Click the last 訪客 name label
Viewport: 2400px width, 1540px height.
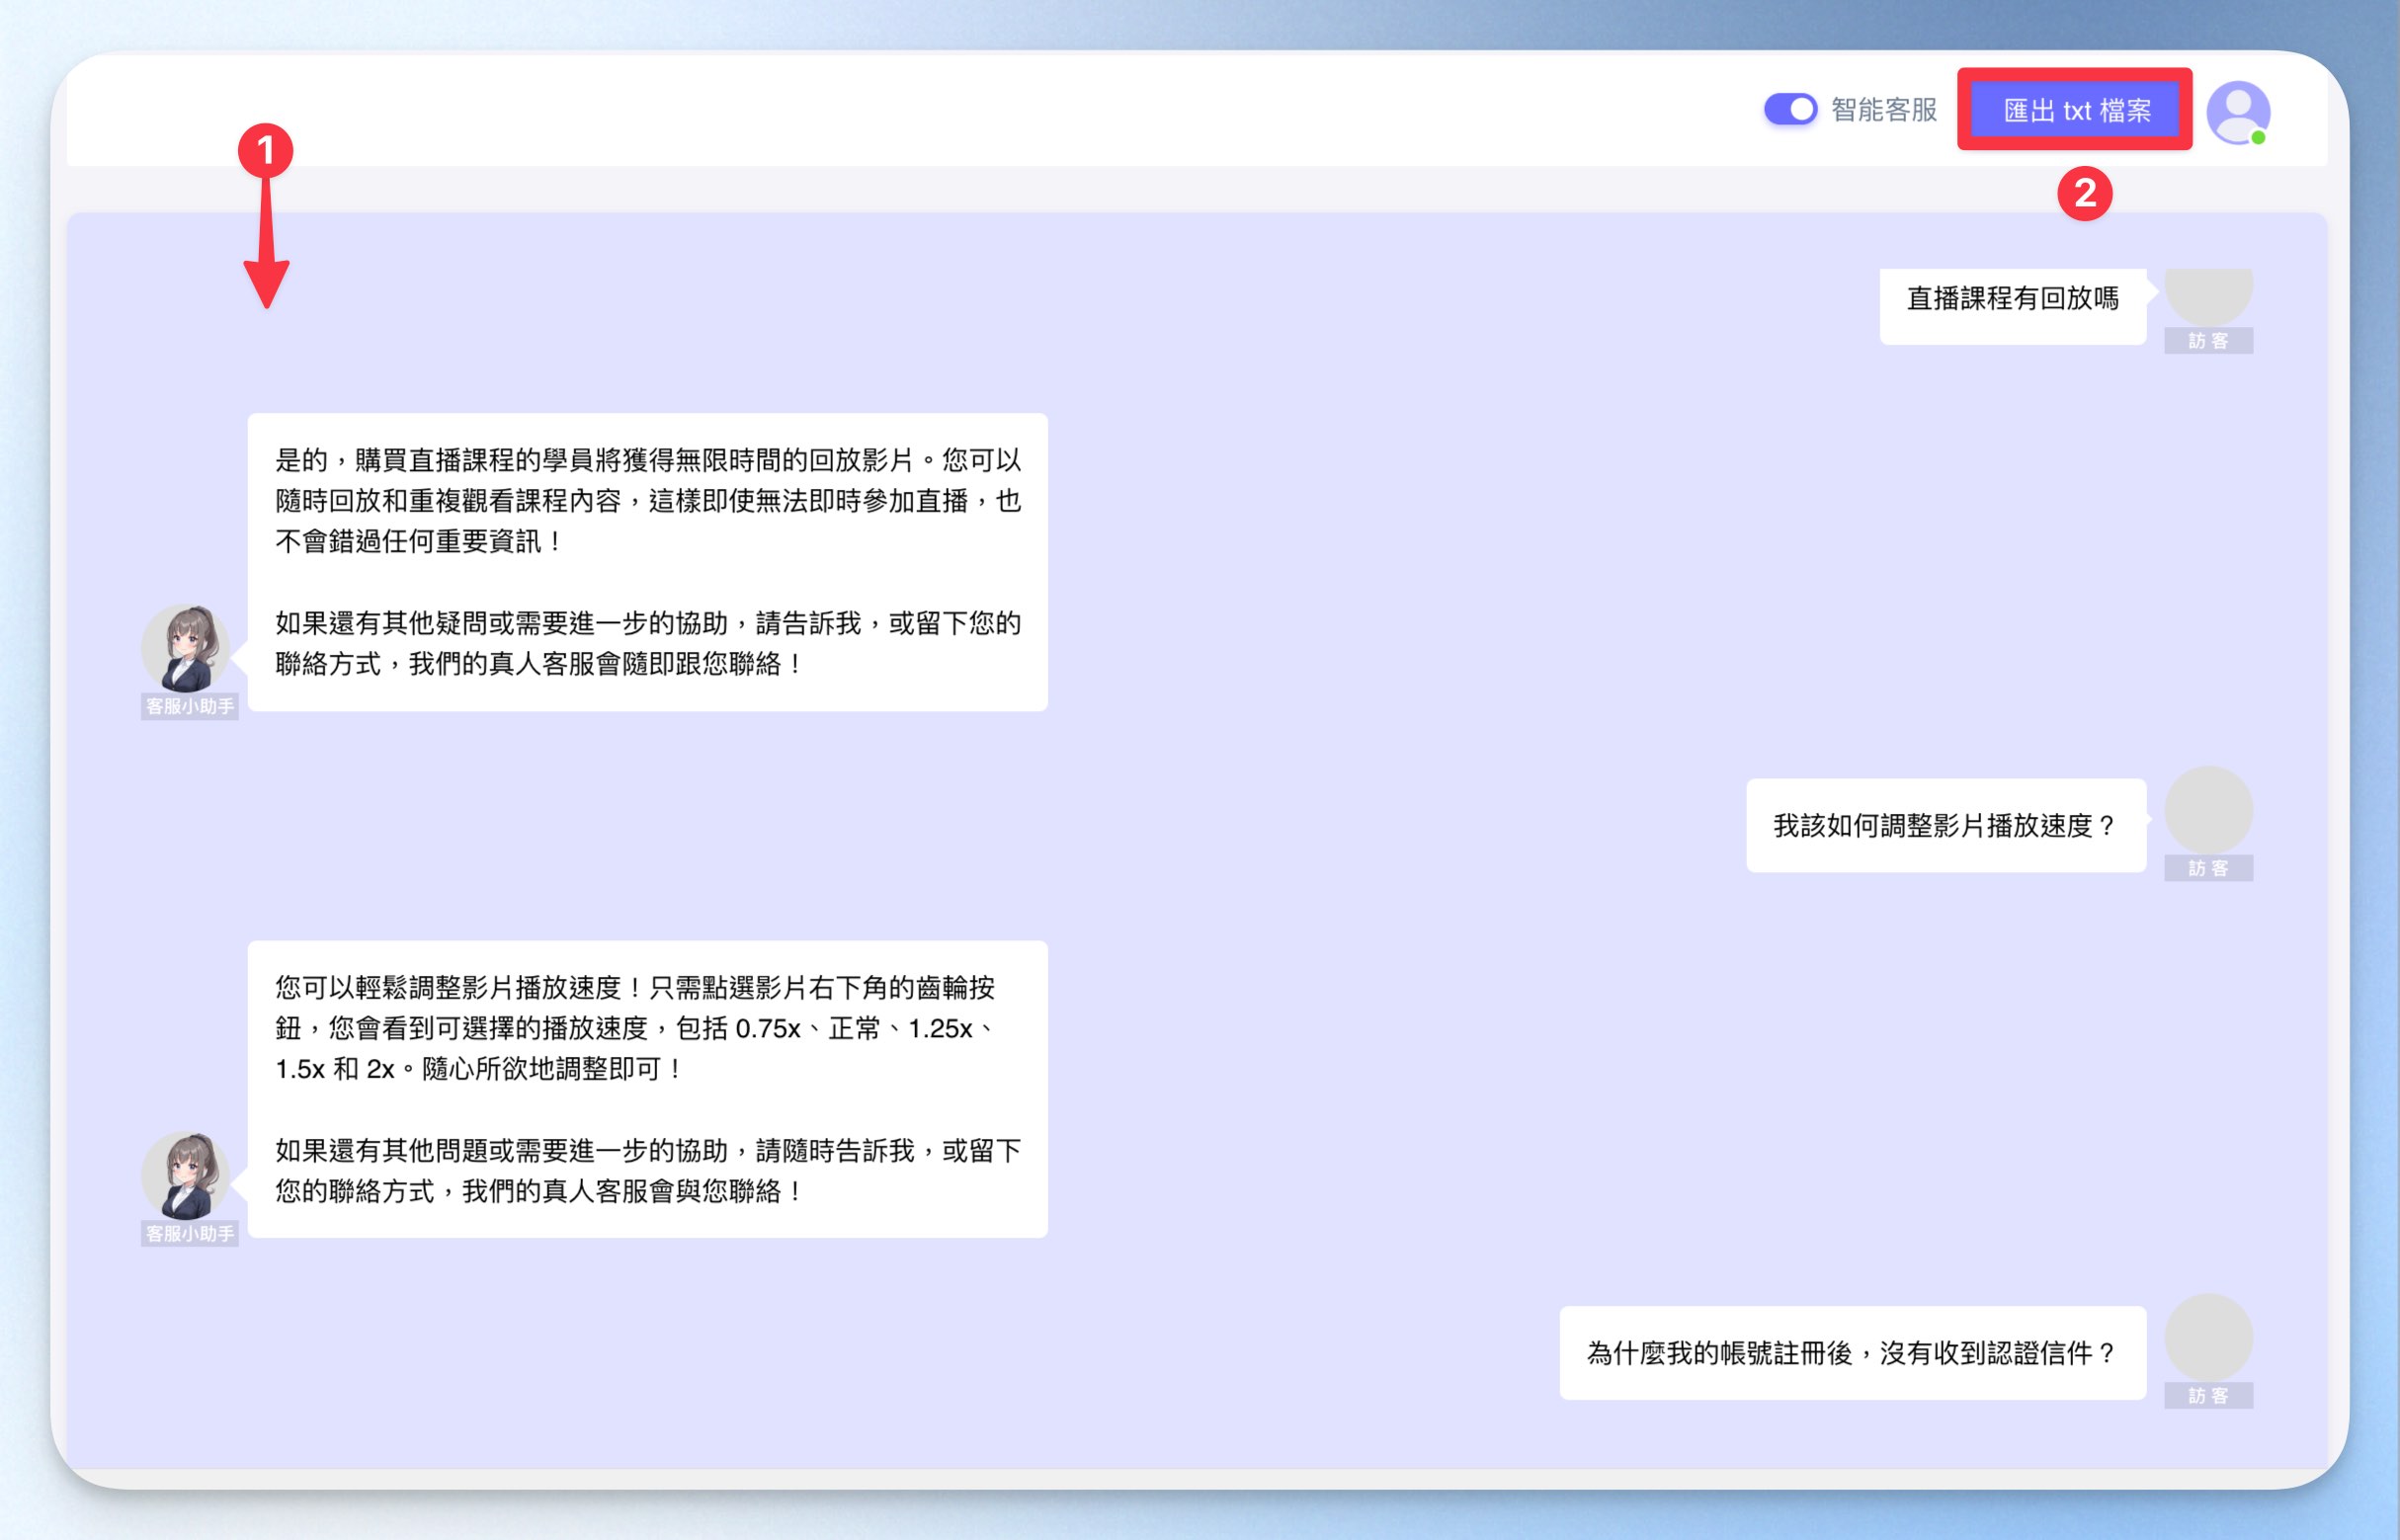[x=2208, y=1396]
